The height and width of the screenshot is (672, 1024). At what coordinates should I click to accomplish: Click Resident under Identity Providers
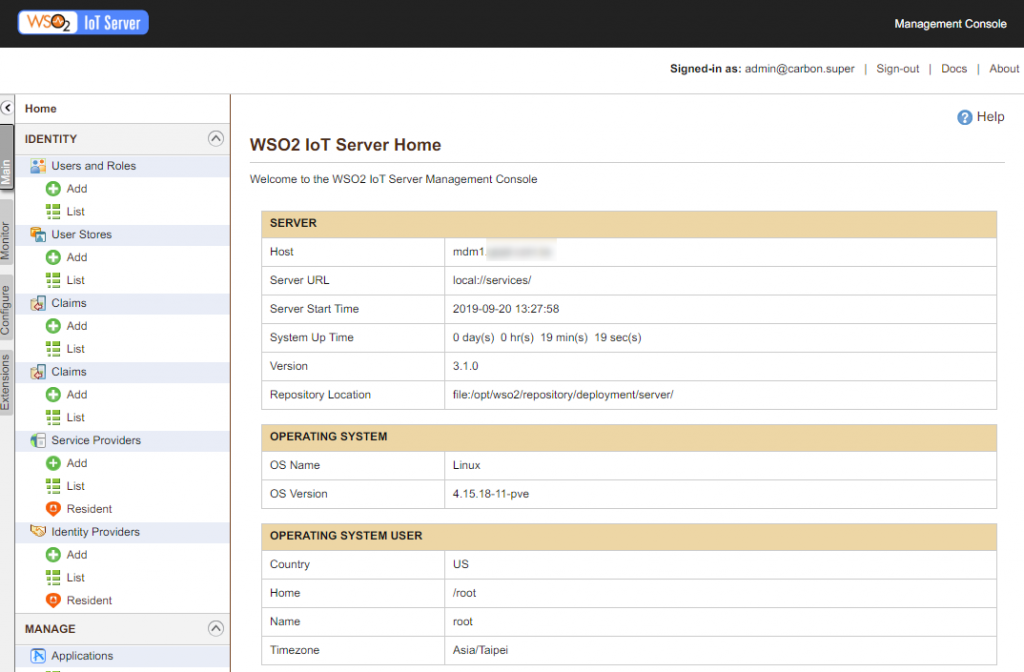(89, 600)
